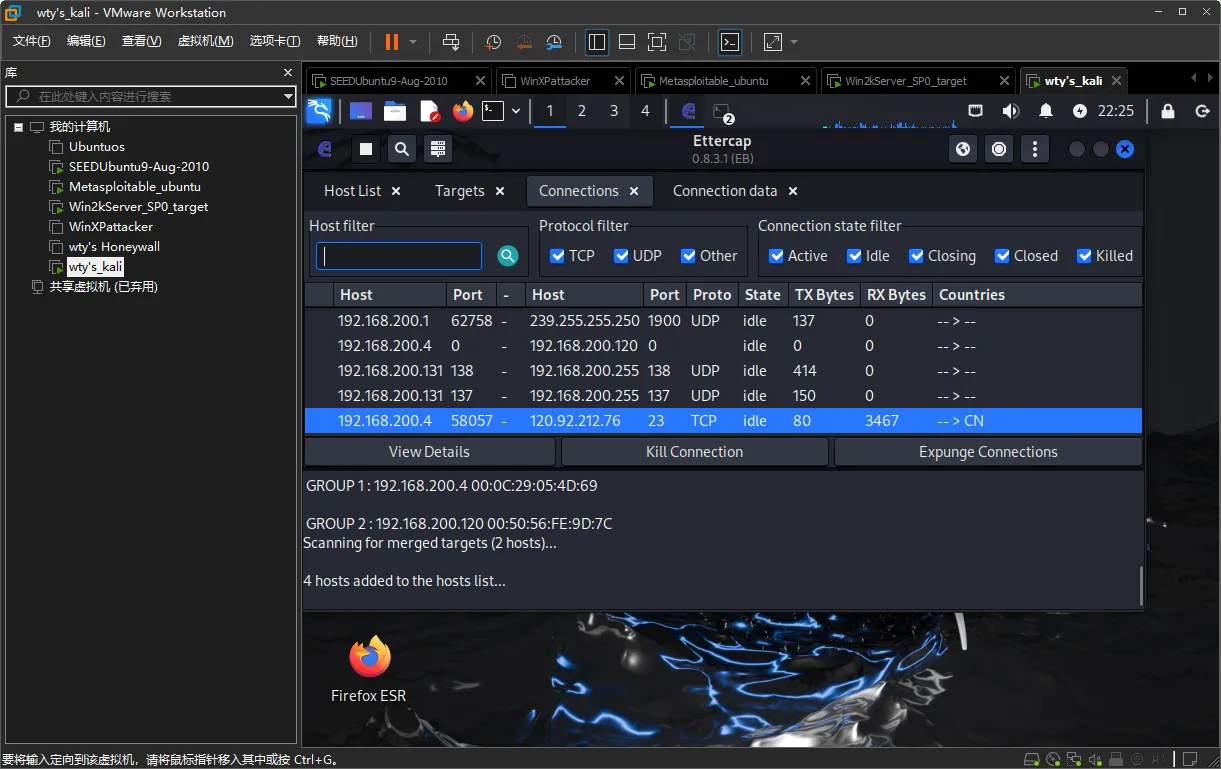Open the Kali terminal dropdown arrow
This screenshot has width=1221, height=769.
pyautogui.click(x=516, y=111)
